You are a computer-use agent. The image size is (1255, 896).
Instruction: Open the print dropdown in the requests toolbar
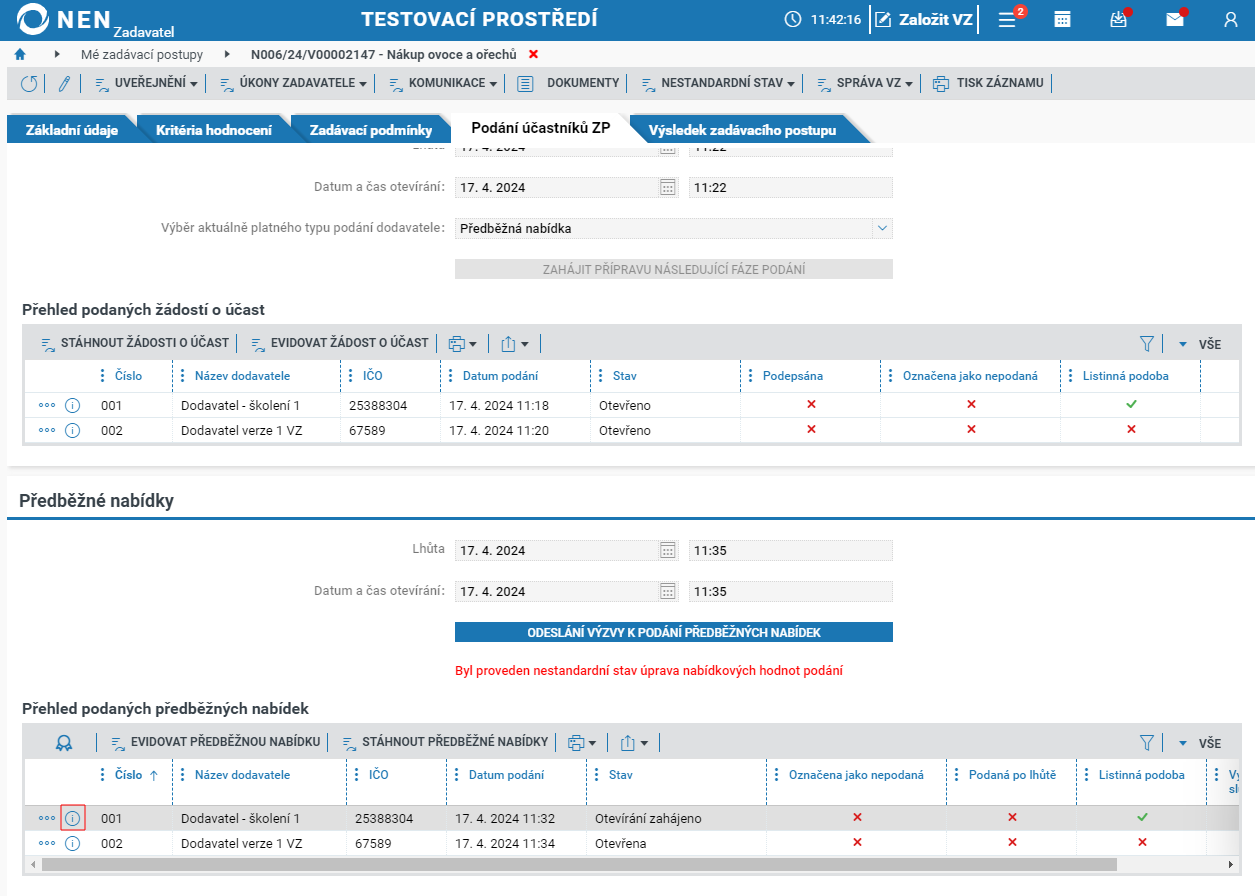[x=462, y=343]
